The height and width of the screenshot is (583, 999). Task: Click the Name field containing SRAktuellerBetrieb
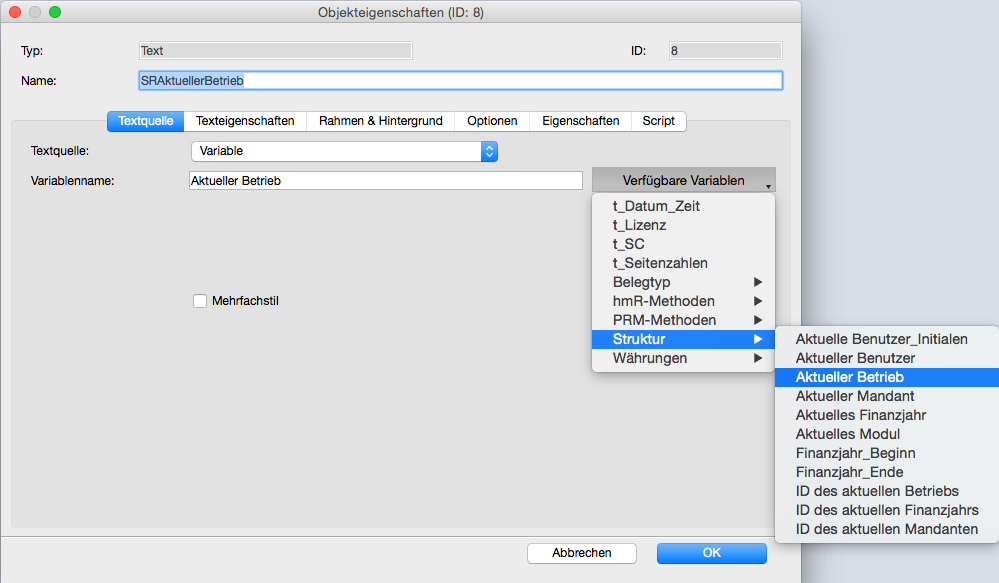pos(460,81)
